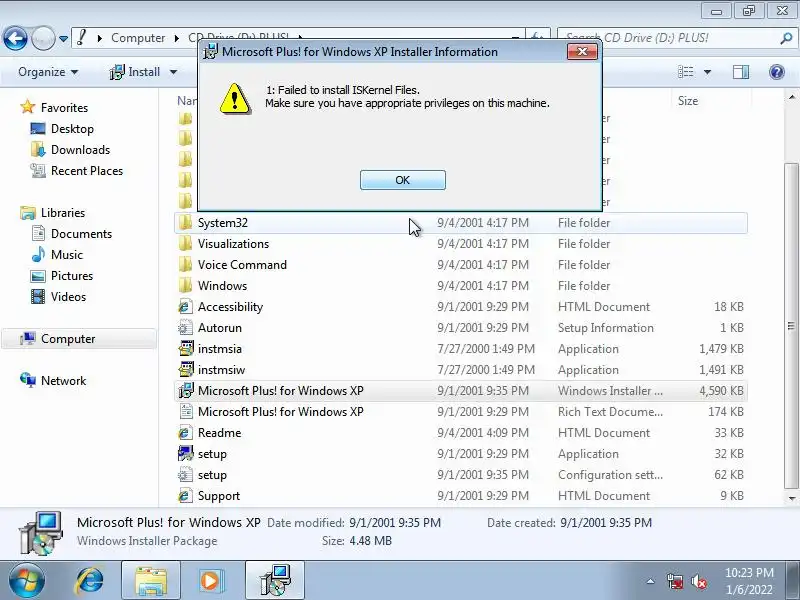The image size is (800, 600).
Task: Open the view options dropdown arrow
Action: [707, 72]
